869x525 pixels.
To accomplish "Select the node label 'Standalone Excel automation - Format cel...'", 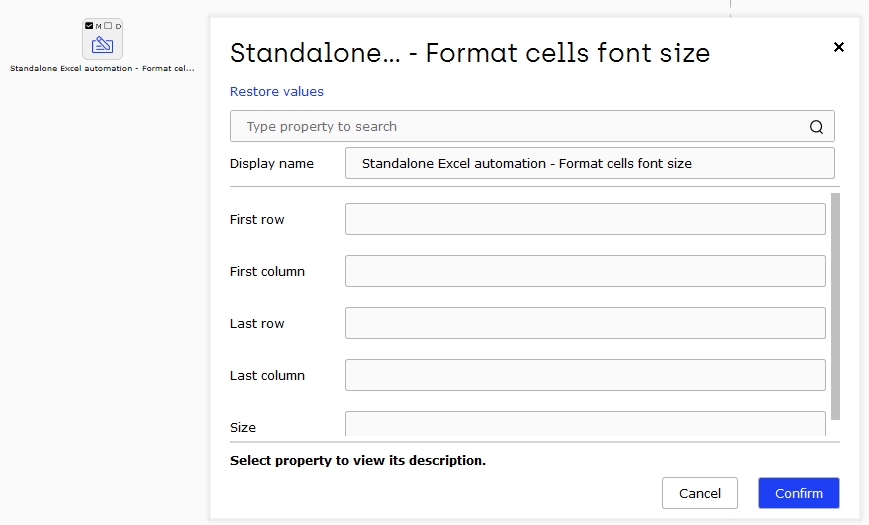I will click(x=102, y=68).
